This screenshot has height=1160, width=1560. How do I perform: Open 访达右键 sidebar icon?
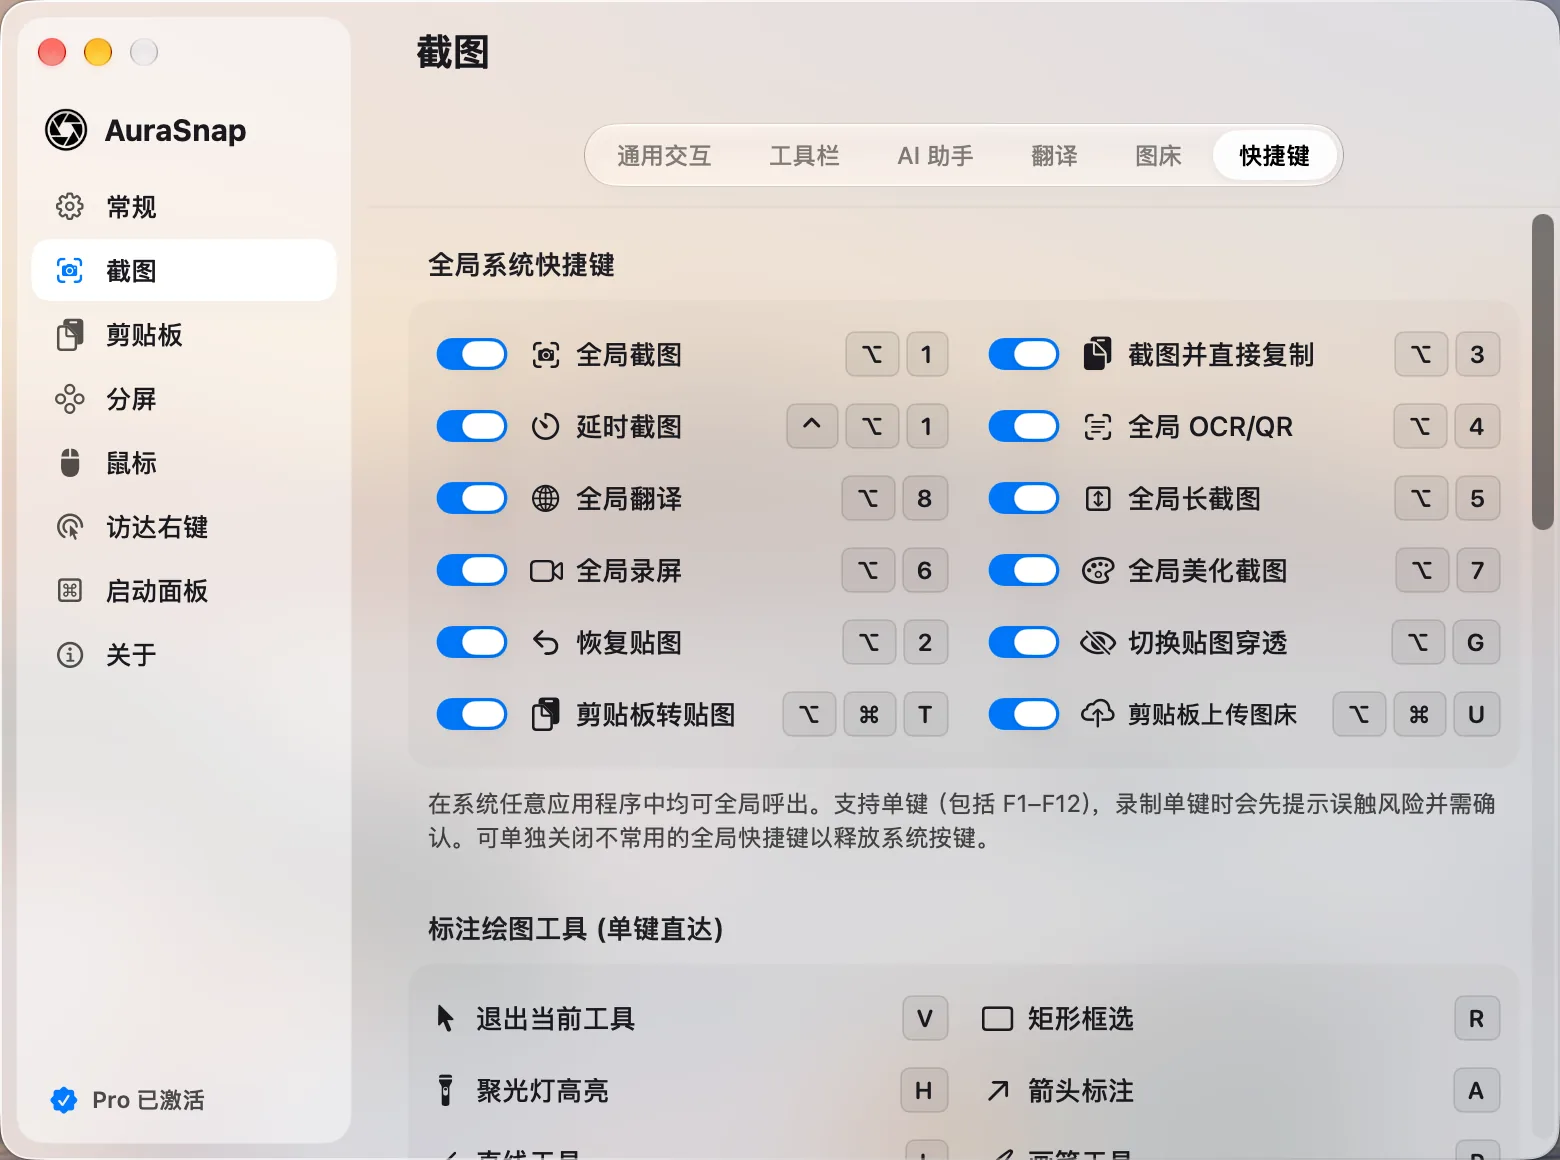point(69,527)
